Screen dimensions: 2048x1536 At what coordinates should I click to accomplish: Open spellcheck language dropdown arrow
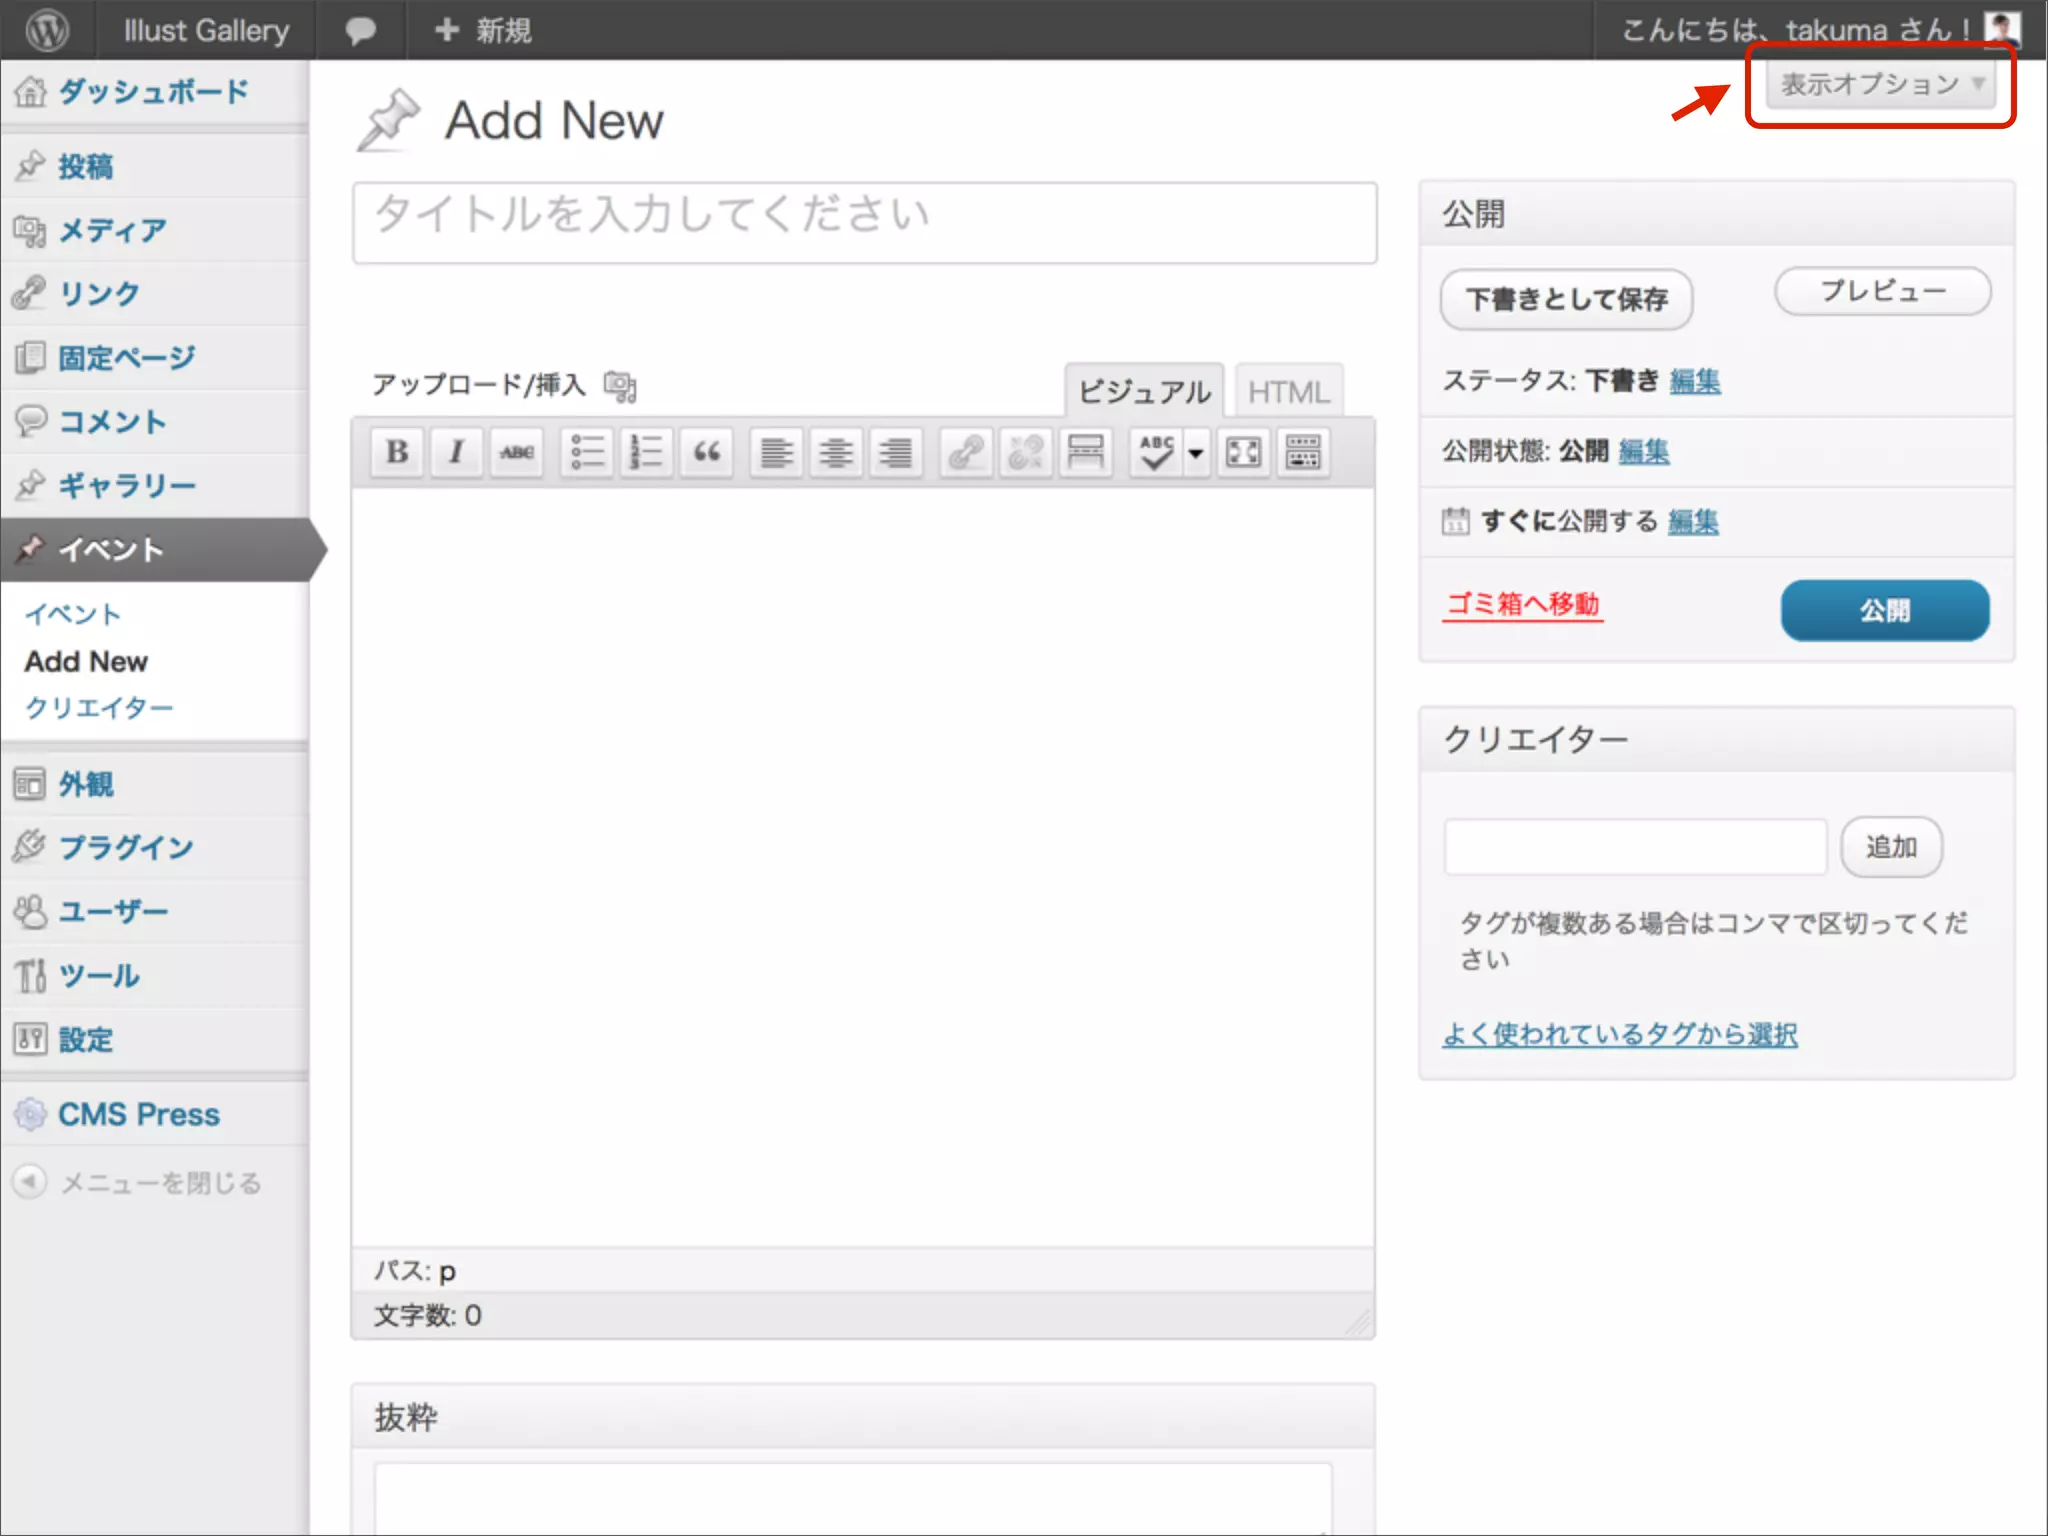point(1196,452)
